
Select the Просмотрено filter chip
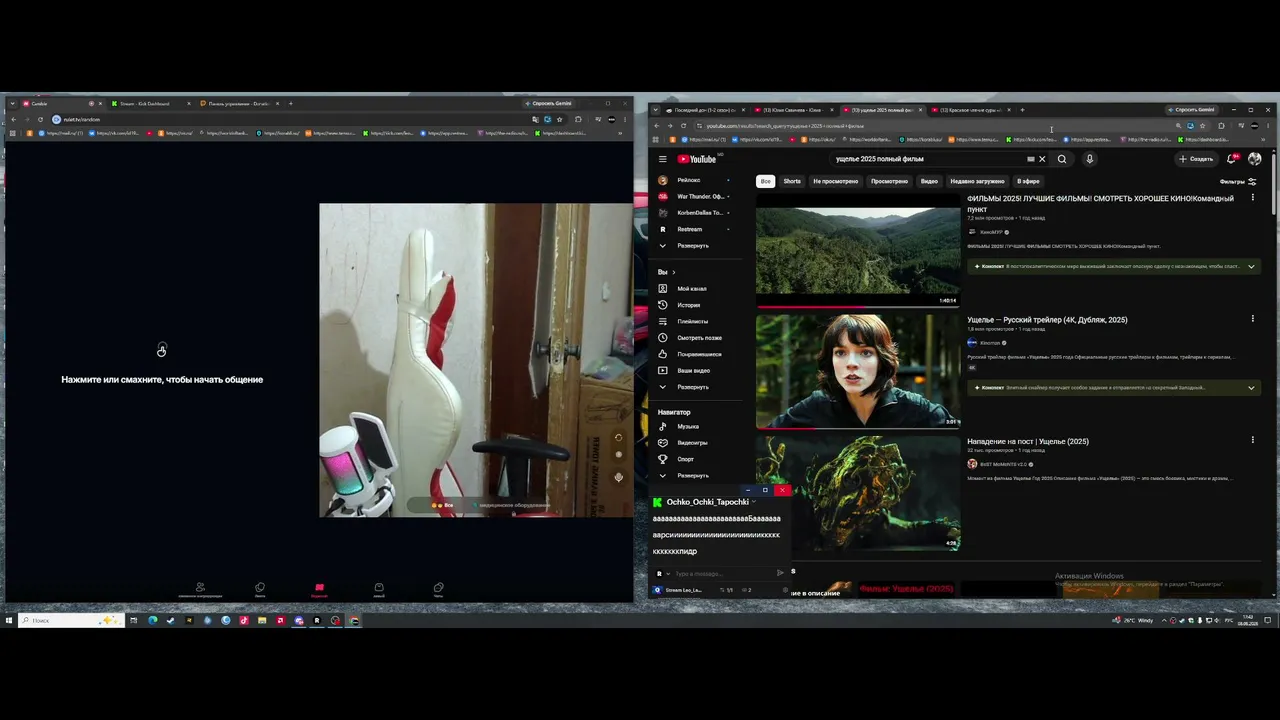click(x=889, y=181)
